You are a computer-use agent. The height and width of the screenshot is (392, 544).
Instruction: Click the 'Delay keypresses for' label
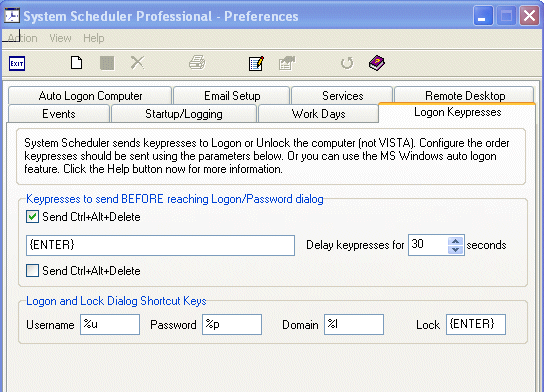[355, 245]
